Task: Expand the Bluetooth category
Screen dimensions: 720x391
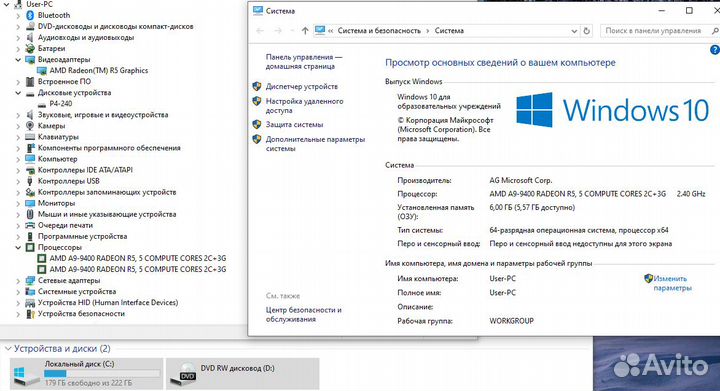Action: (x=18, y=16)
